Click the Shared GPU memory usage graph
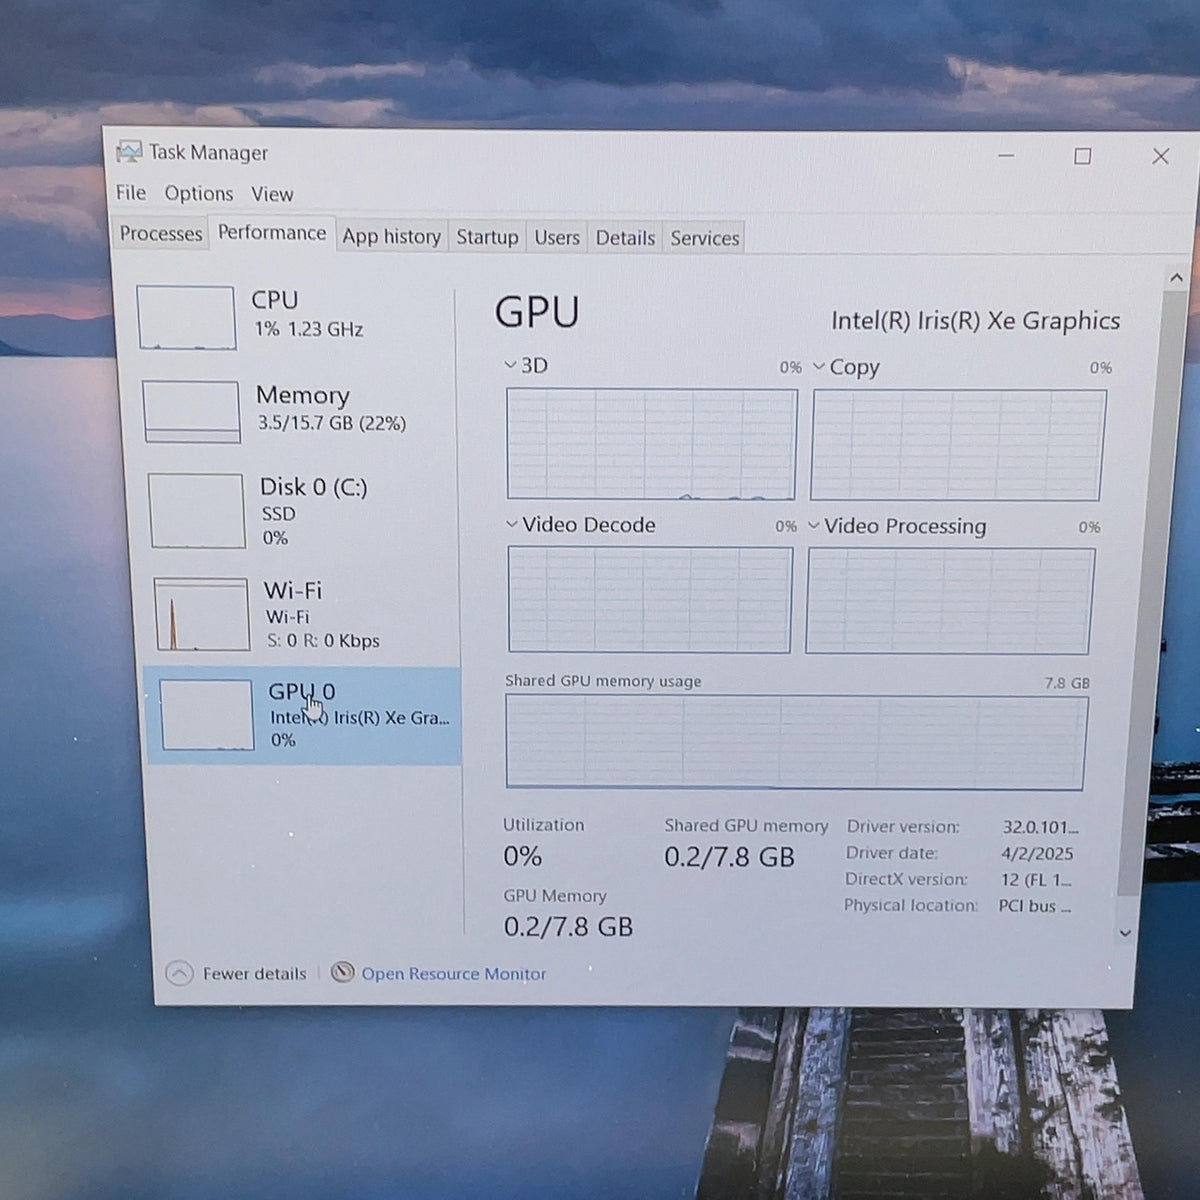 795,742
